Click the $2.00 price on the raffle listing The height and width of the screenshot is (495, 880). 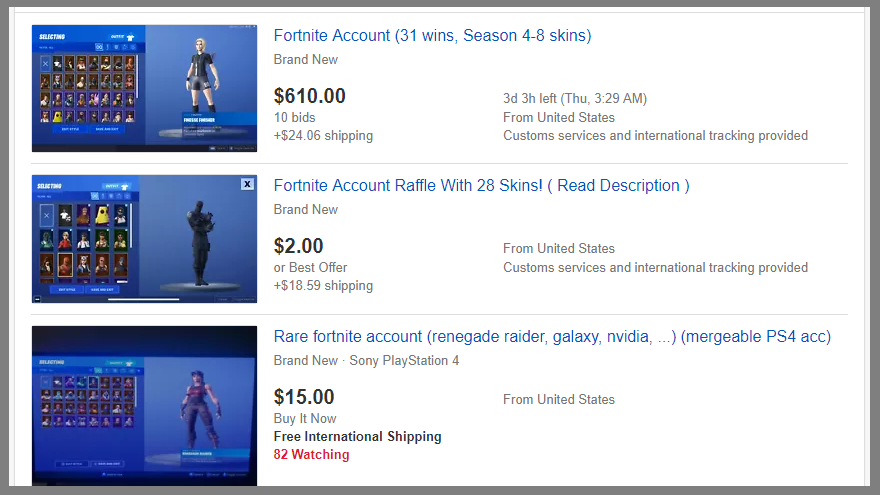point(298,246)
